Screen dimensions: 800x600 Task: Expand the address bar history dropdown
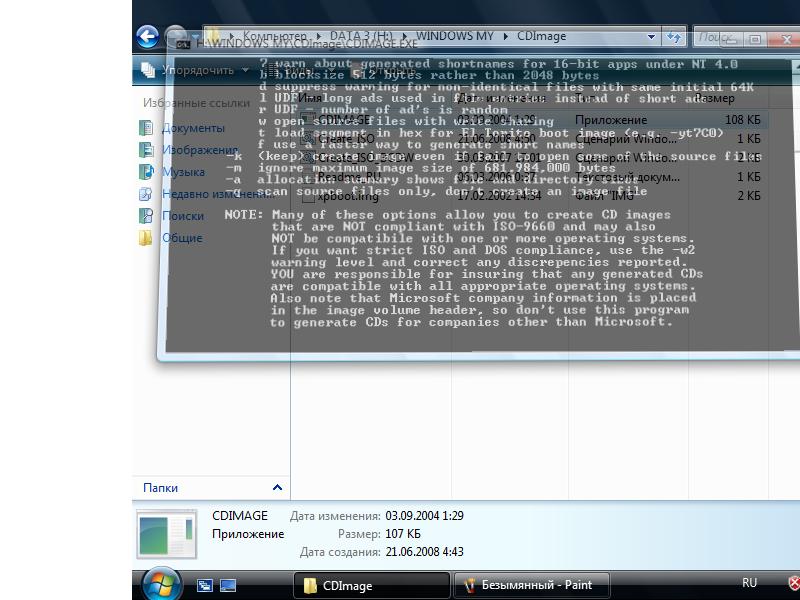point(651,37)
